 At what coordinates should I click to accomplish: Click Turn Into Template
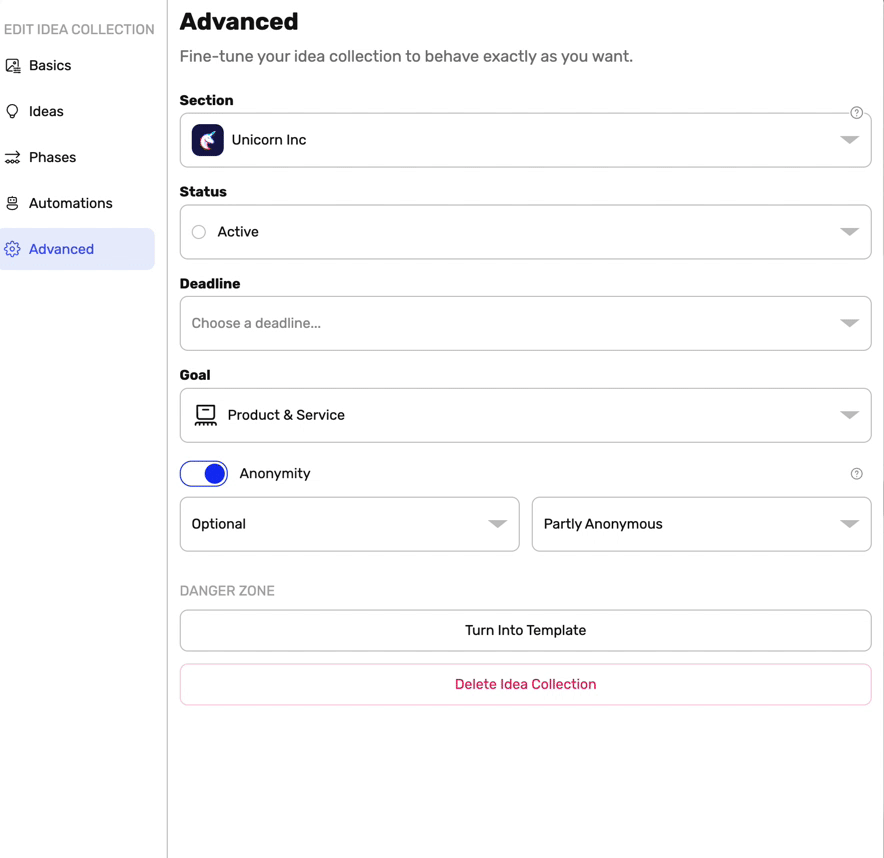point(525,630)
